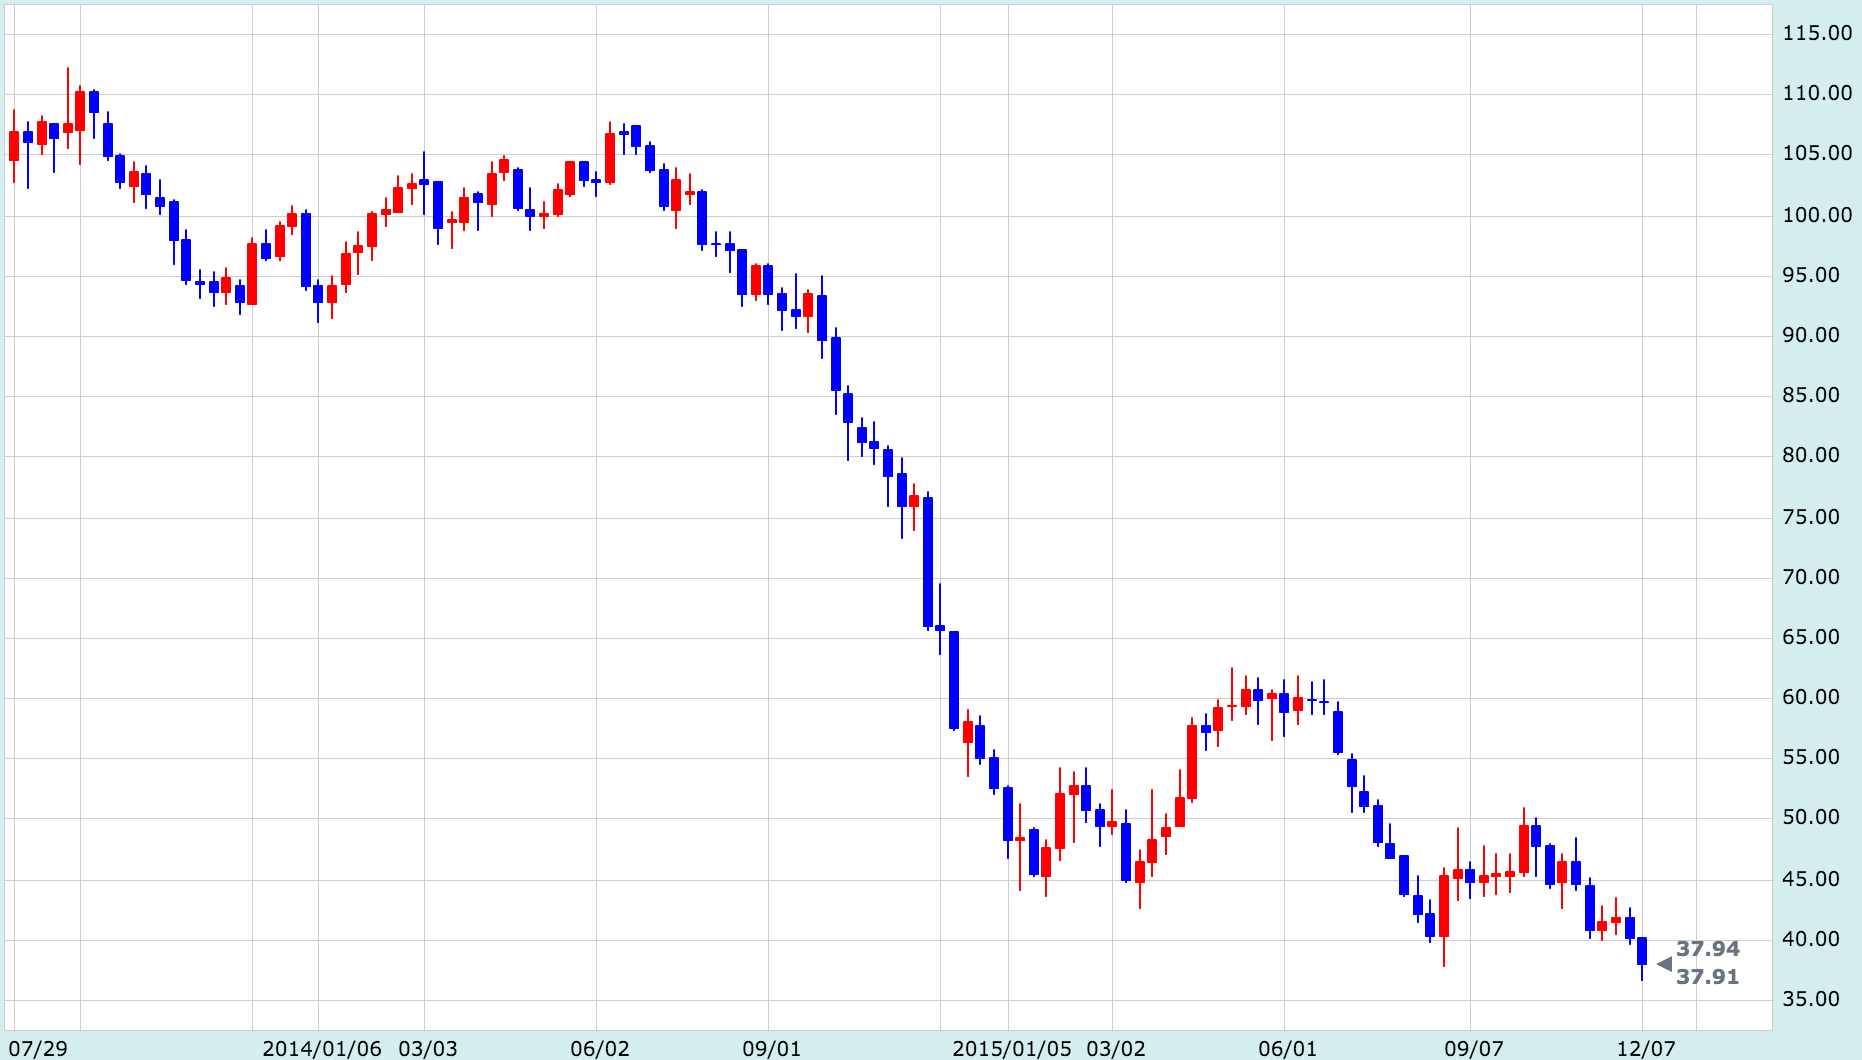Click the 03/03 date axis label

428,1049
